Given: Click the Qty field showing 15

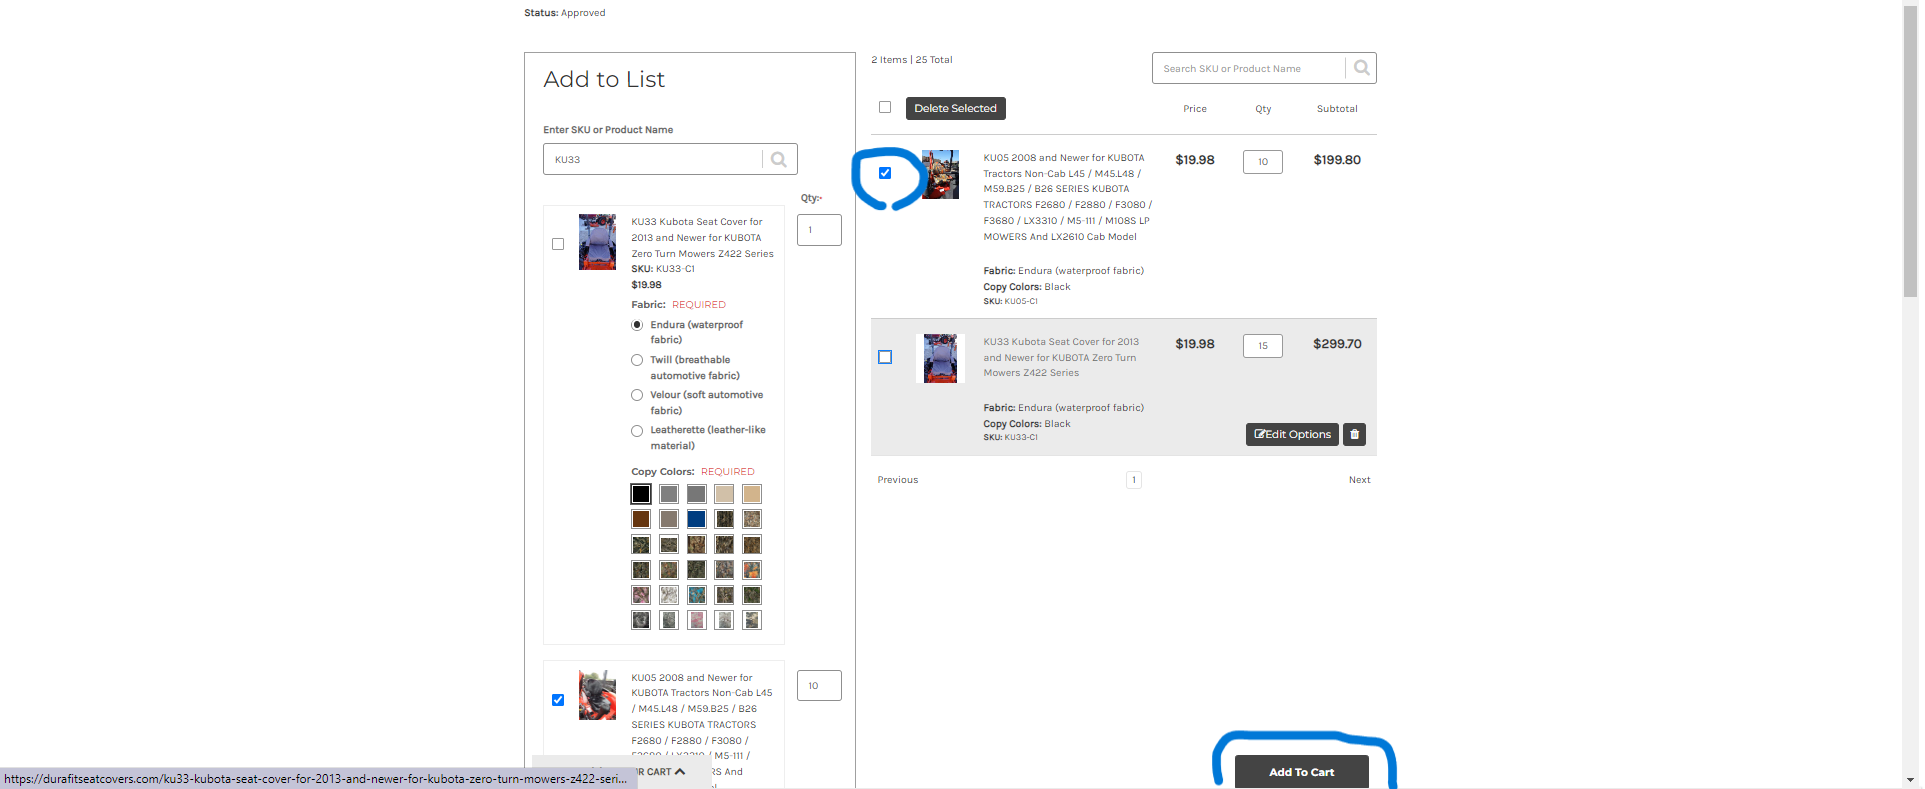Looking at the screenshot, I should (x=1262, y=345).
